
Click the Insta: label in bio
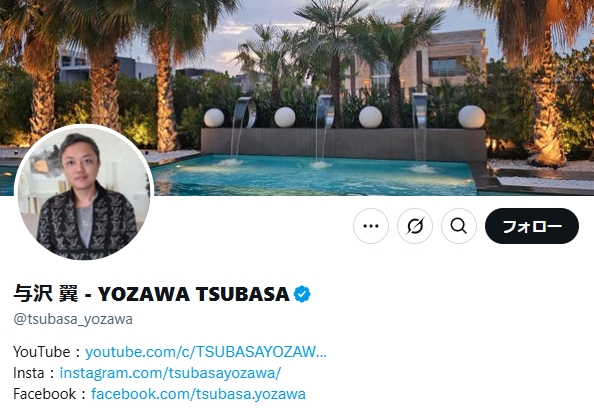coord(34,373)
